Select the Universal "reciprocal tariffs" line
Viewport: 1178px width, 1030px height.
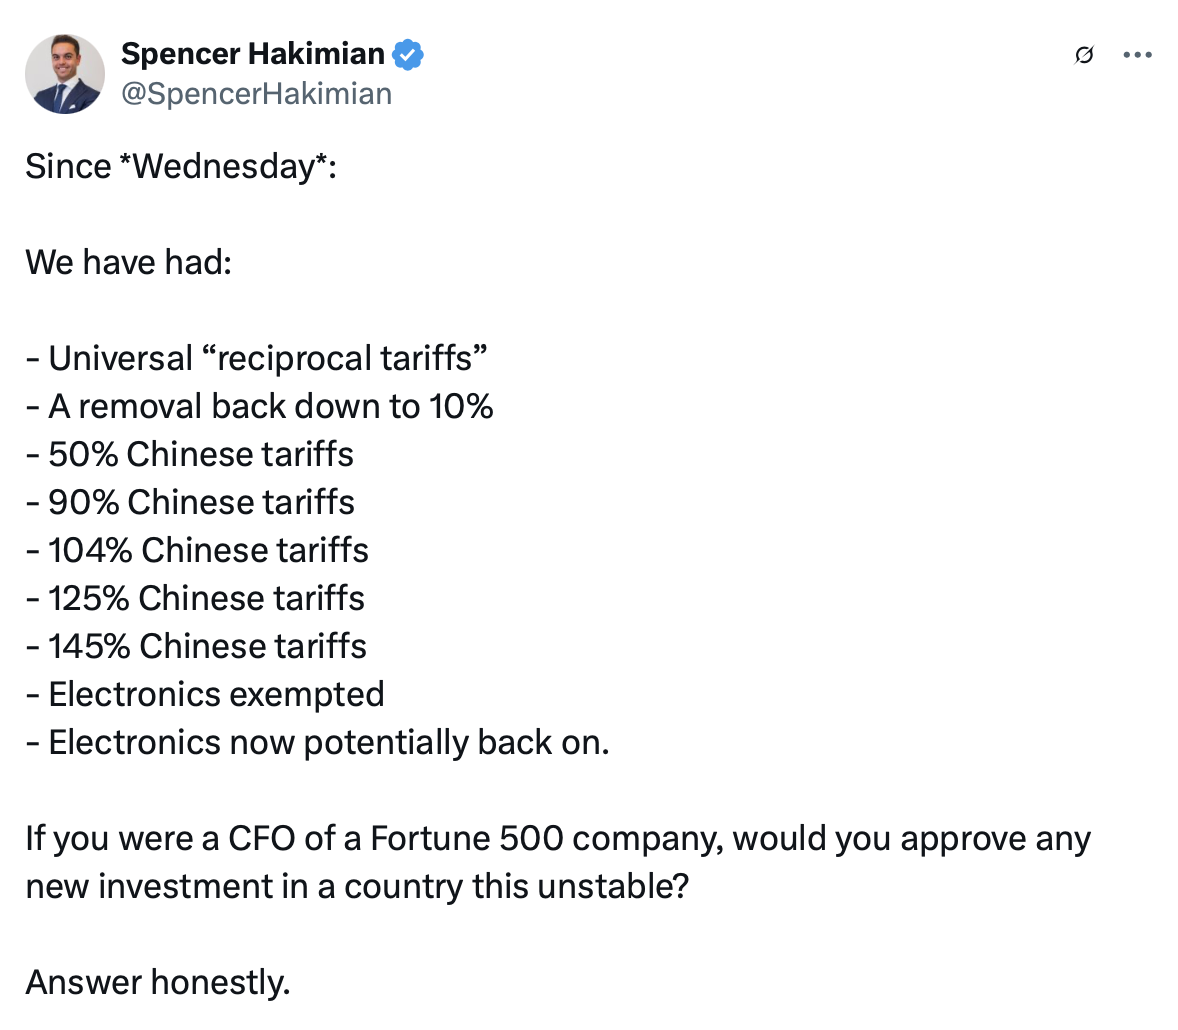[257, 358]
